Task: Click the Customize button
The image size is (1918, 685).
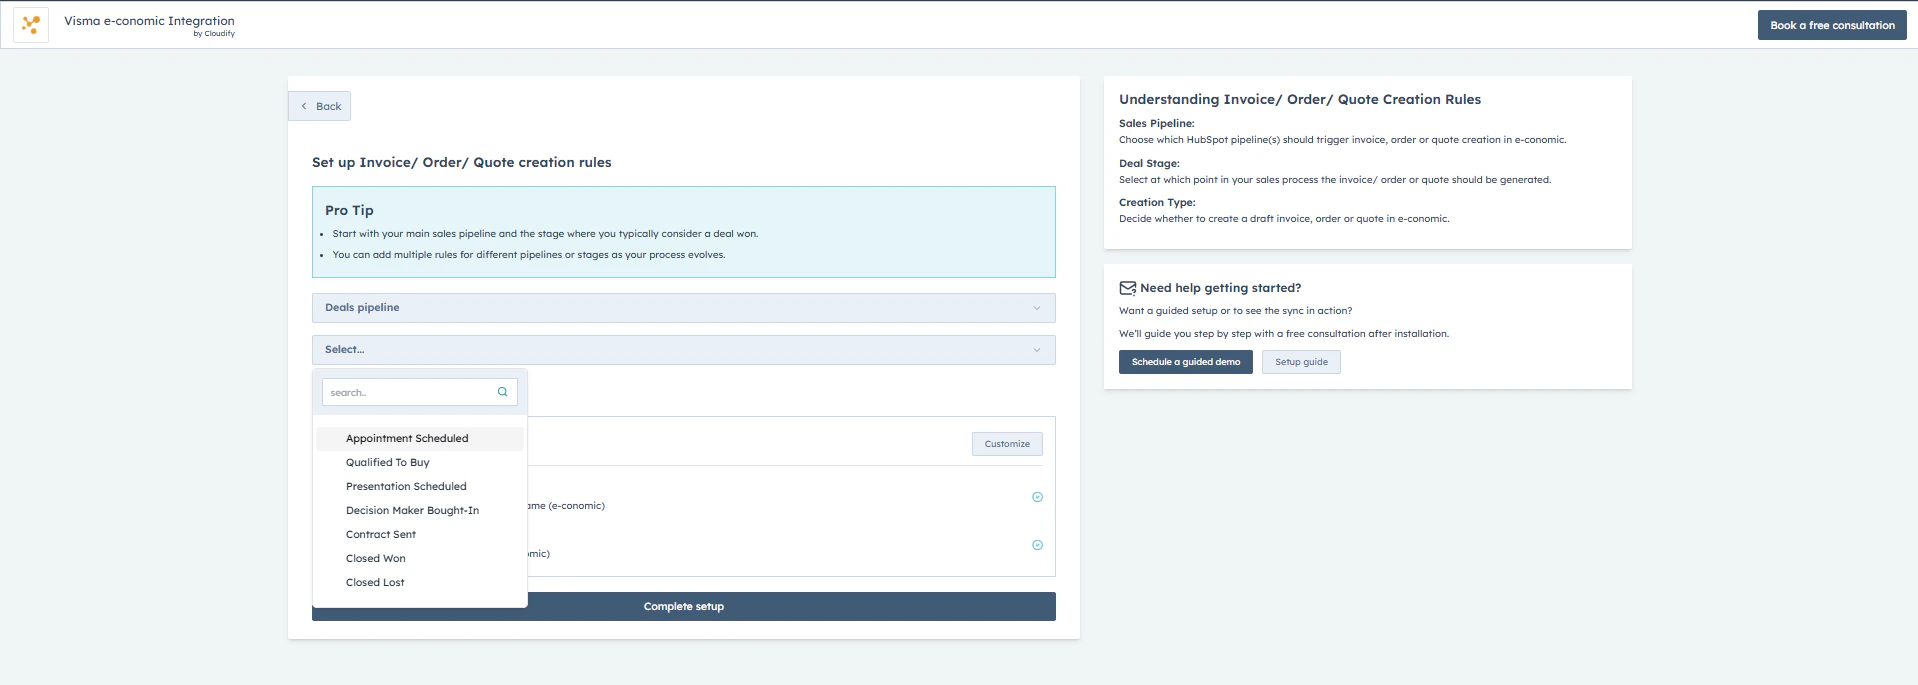Action: tap(1007, 444)
